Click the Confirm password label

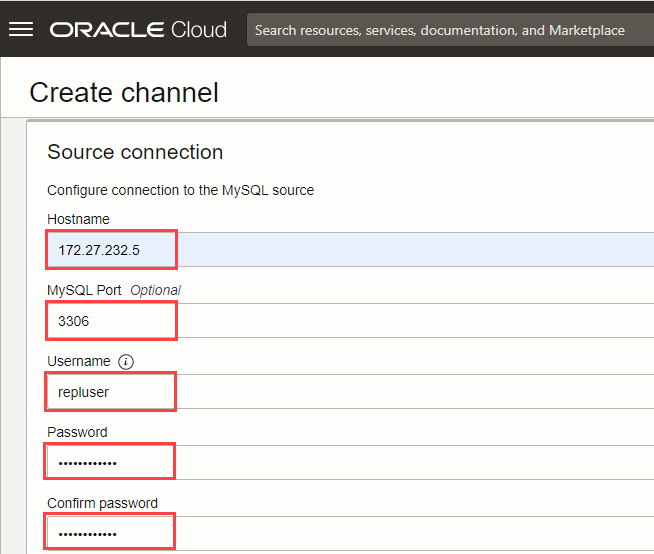click(102, 503)
